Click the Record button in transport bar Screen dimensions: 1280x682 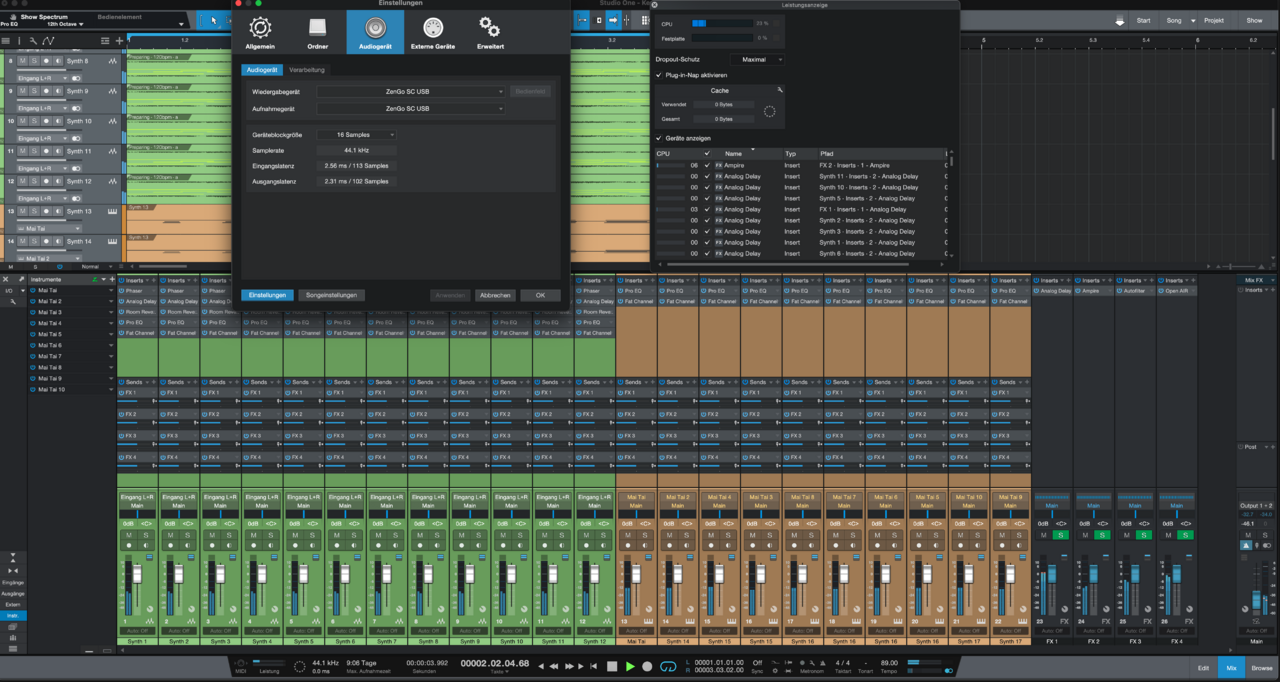[647, 666]
